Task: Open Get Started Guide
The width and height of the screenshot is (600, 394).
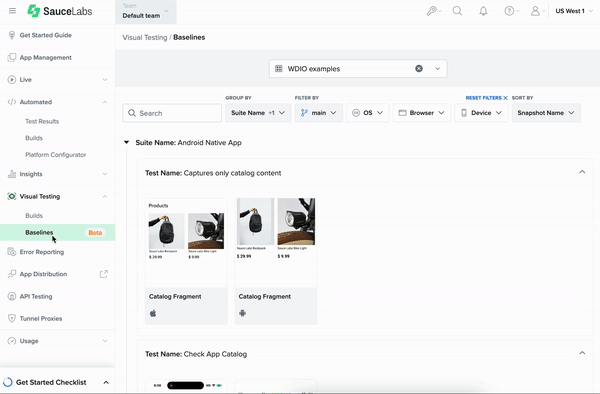Action: [x=46, y=35]
